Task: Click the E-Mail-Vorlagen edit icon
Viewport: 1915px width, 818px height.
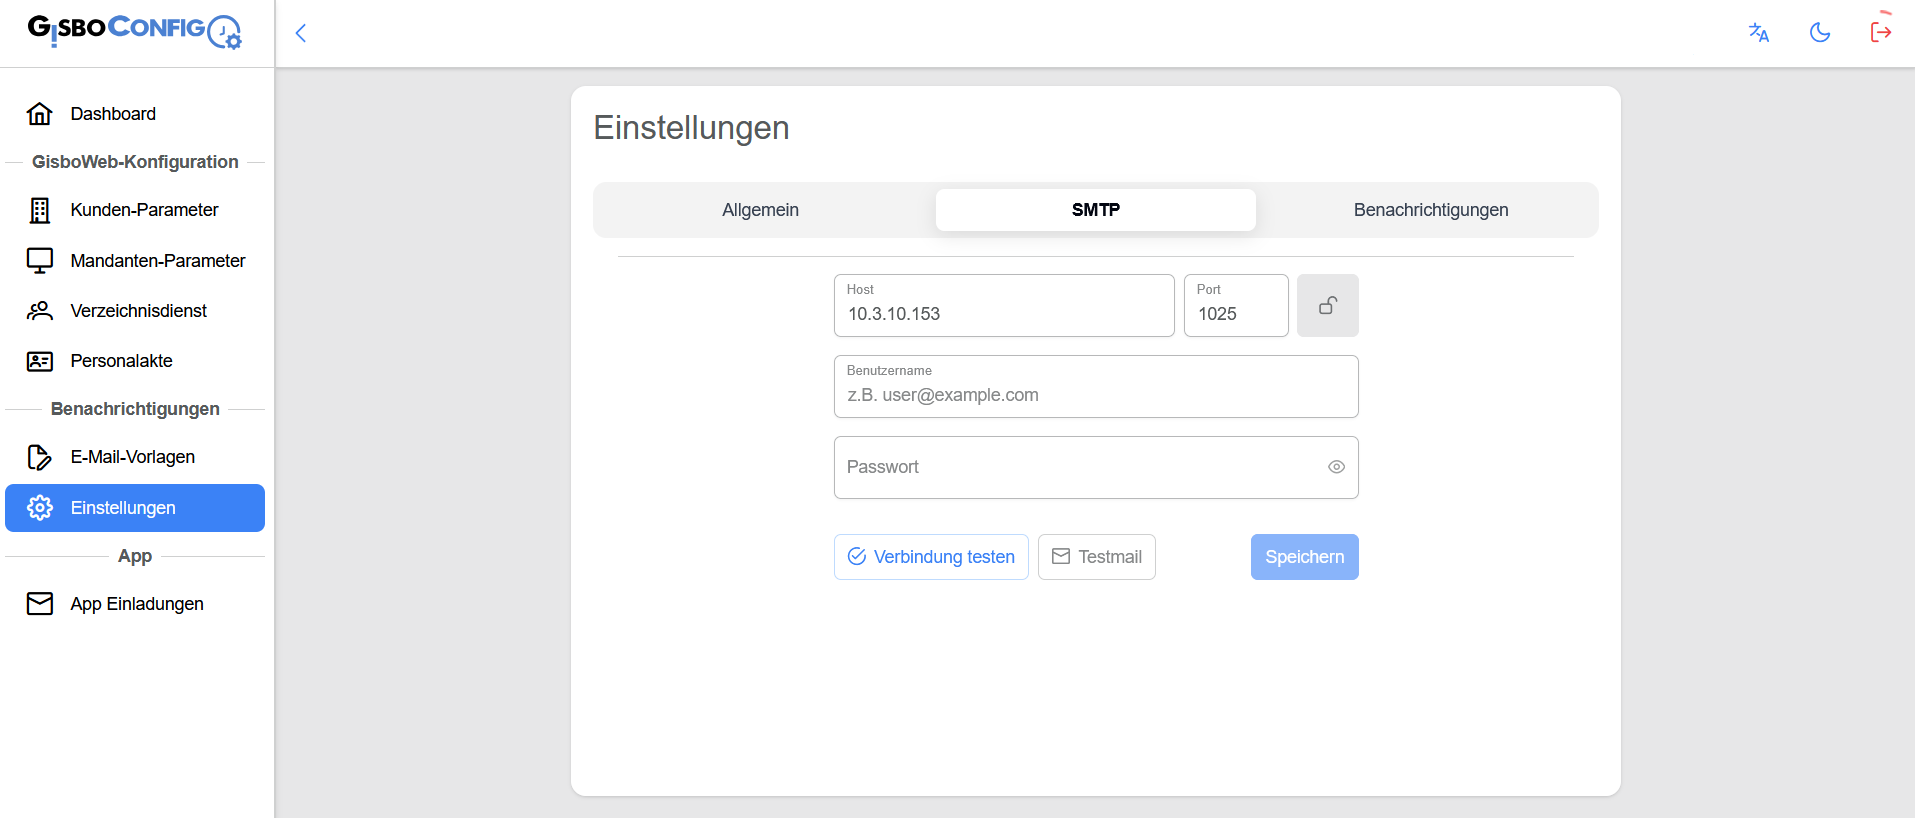Action: (40, 457)
